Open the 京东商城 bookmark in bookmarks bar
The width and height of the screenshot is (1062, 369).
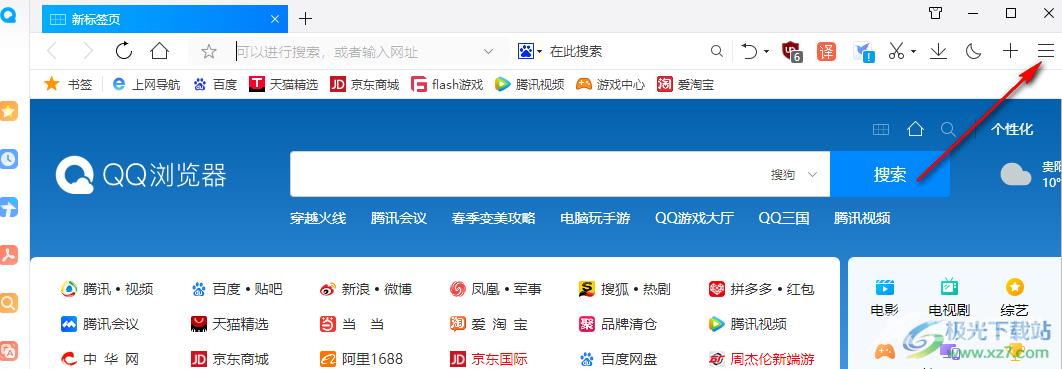[x=364, y=85]
